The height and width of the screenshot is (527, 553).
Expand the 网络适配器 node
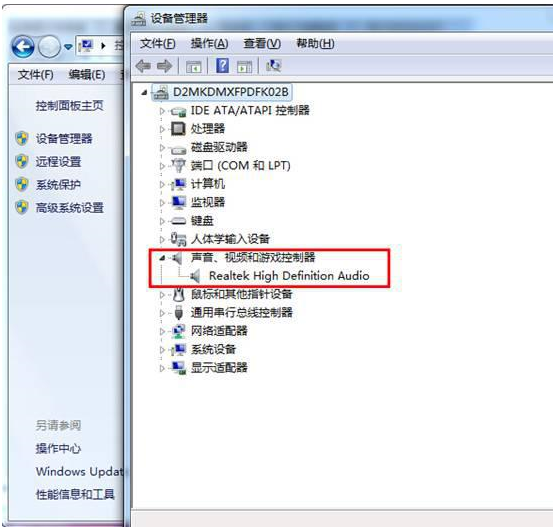pyautogui.click(x=162, y=331)
